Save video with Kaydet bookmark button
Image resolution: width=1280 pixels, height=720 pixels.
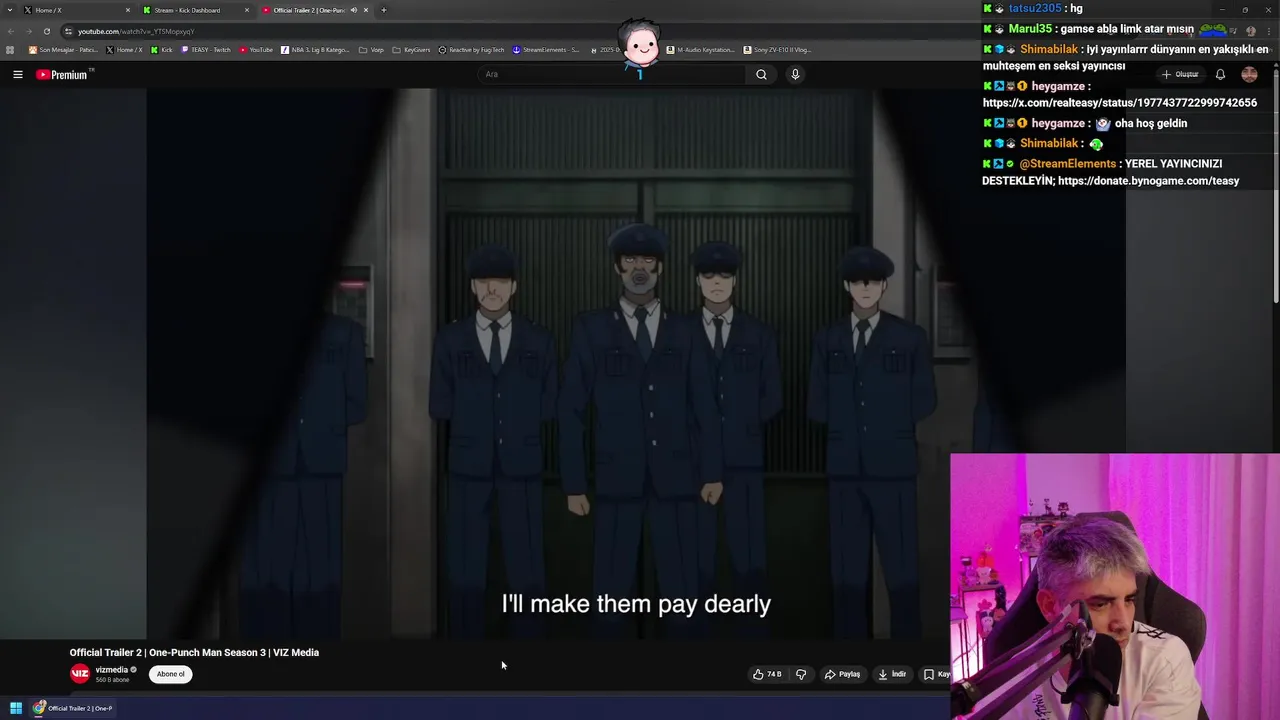(x=936, y=674)
